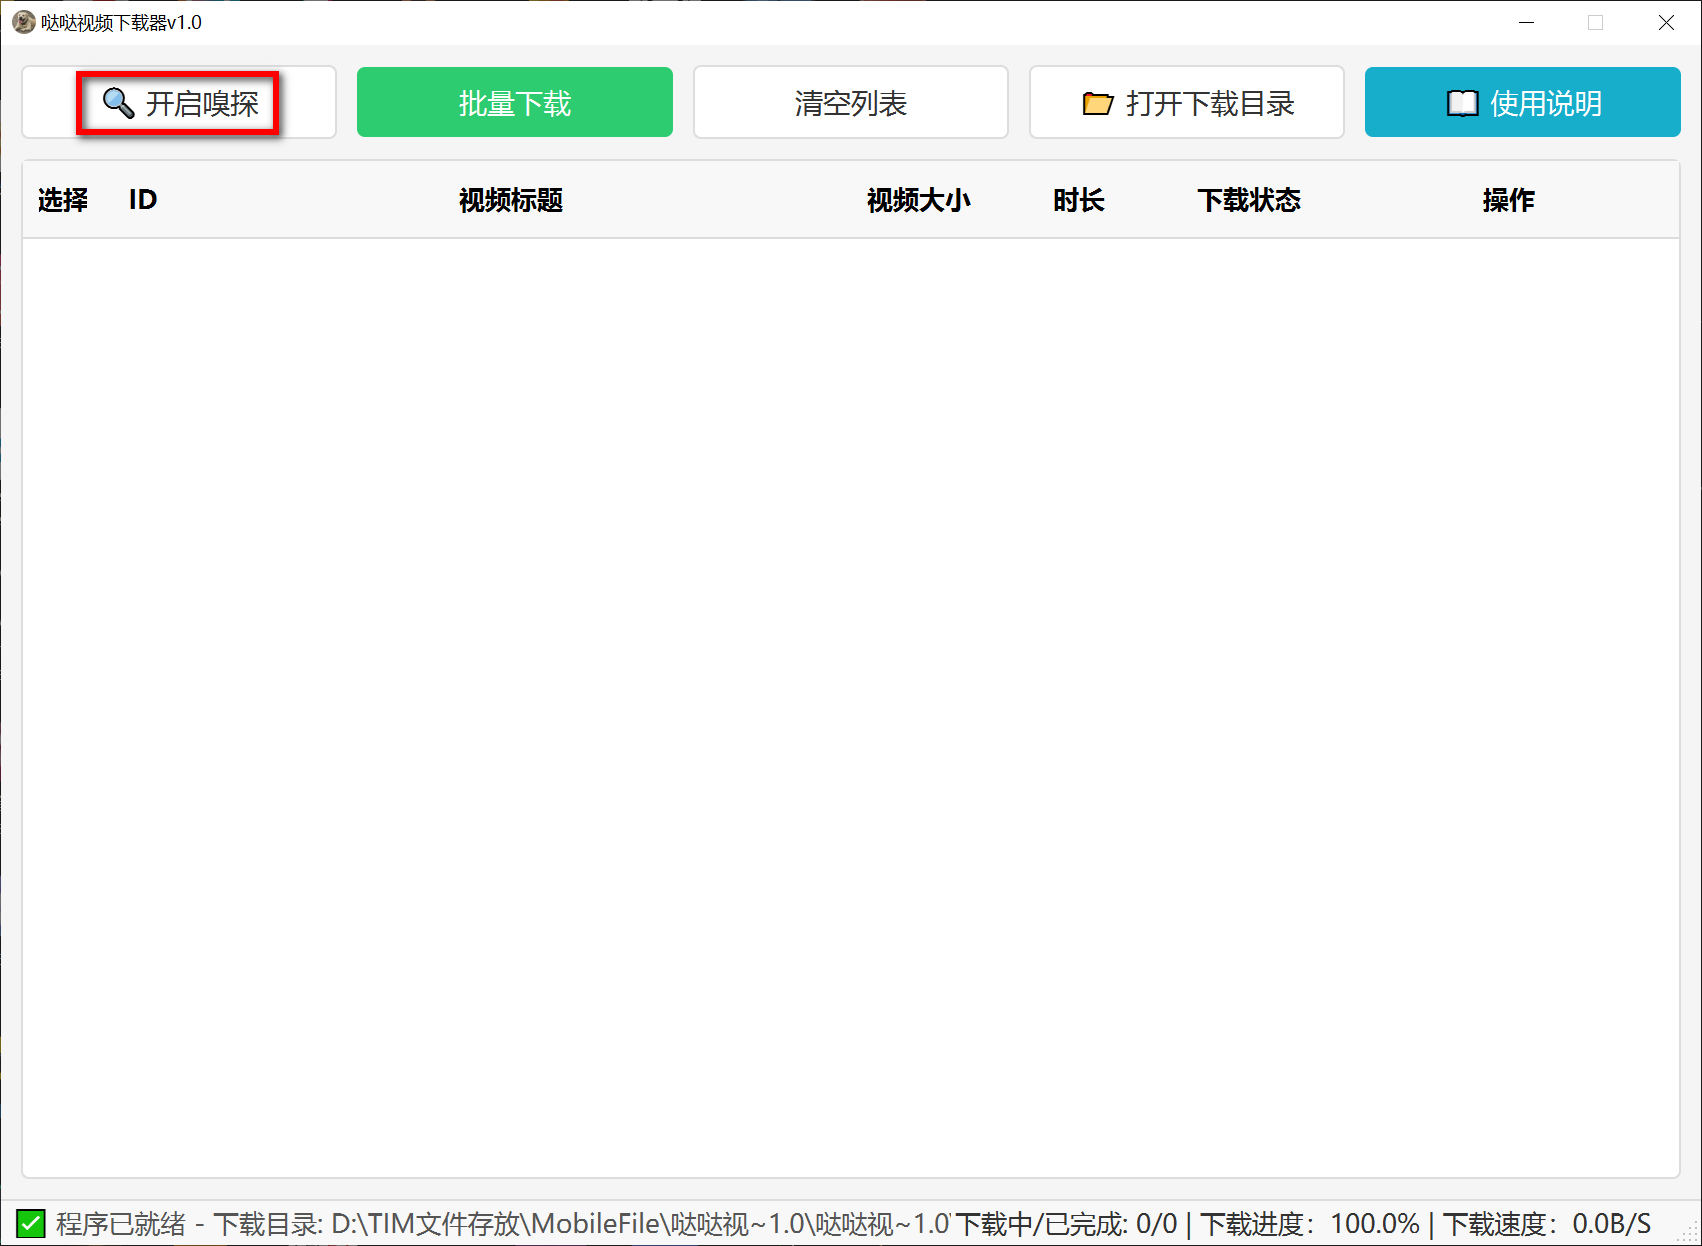Open download folder via 打开下载目录

1187,102
